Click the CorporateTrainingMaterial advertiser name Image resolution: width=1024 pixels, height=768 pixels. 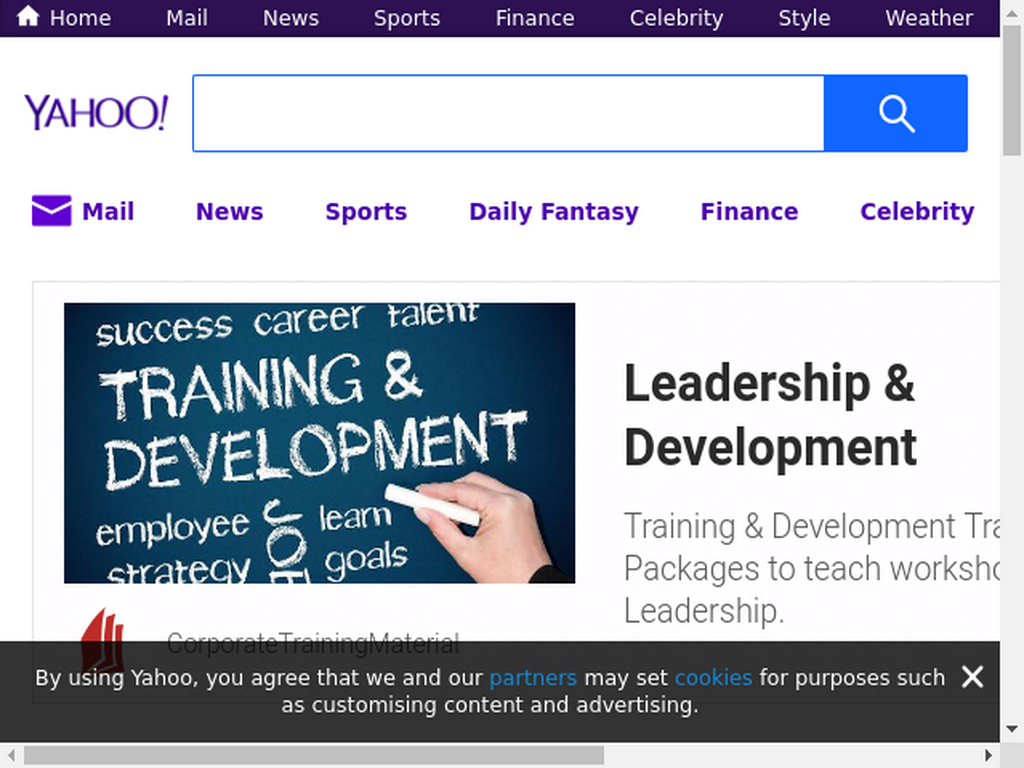pyautogui.click(x=313, y=644)
